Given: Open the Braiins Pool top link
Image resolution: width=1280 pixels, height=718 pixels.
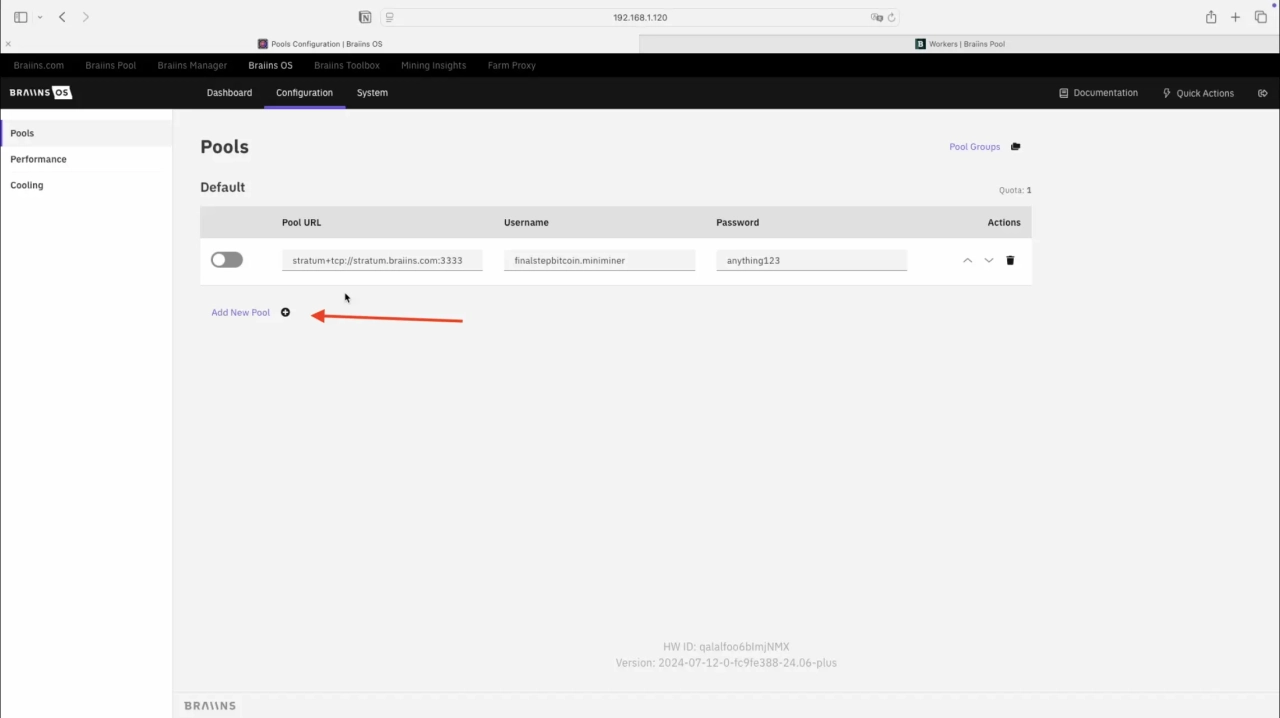Looking at the screenshot, I should [x=111, y=65].
